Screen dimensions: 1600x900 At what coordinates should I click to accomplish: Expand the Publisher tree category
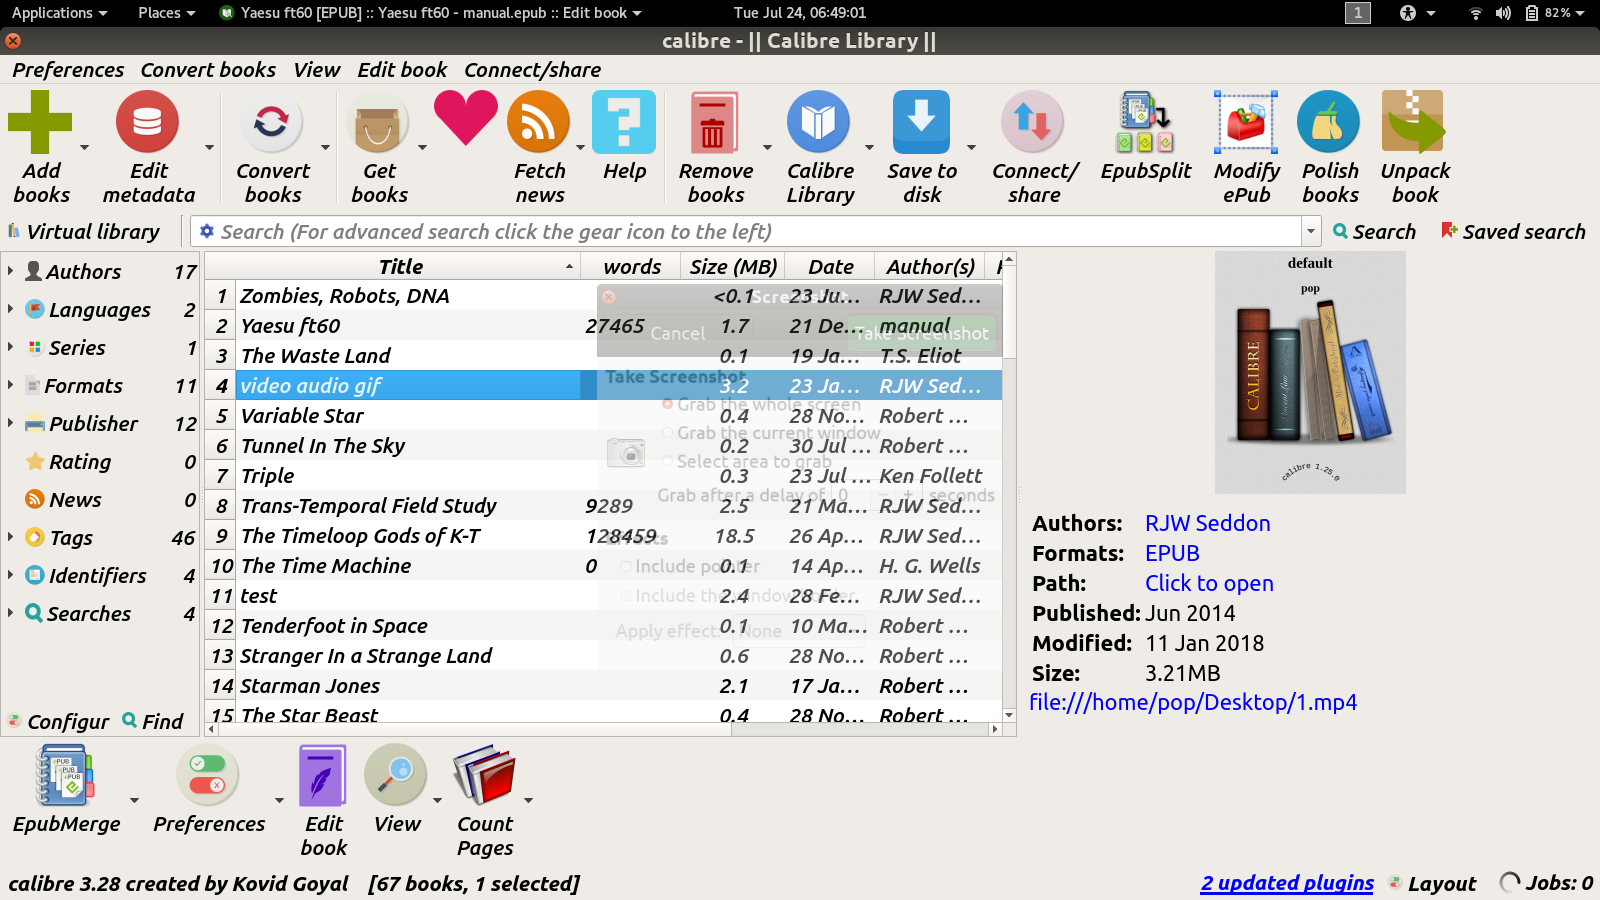(x=10, y=423)
